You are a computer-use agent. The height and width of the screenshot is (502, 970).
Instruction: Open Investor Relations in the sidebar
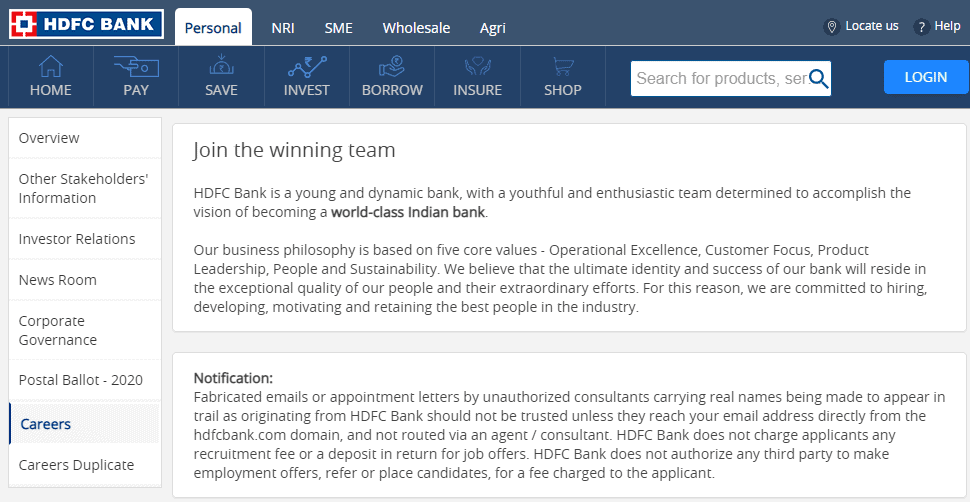(x=85, y=239)
